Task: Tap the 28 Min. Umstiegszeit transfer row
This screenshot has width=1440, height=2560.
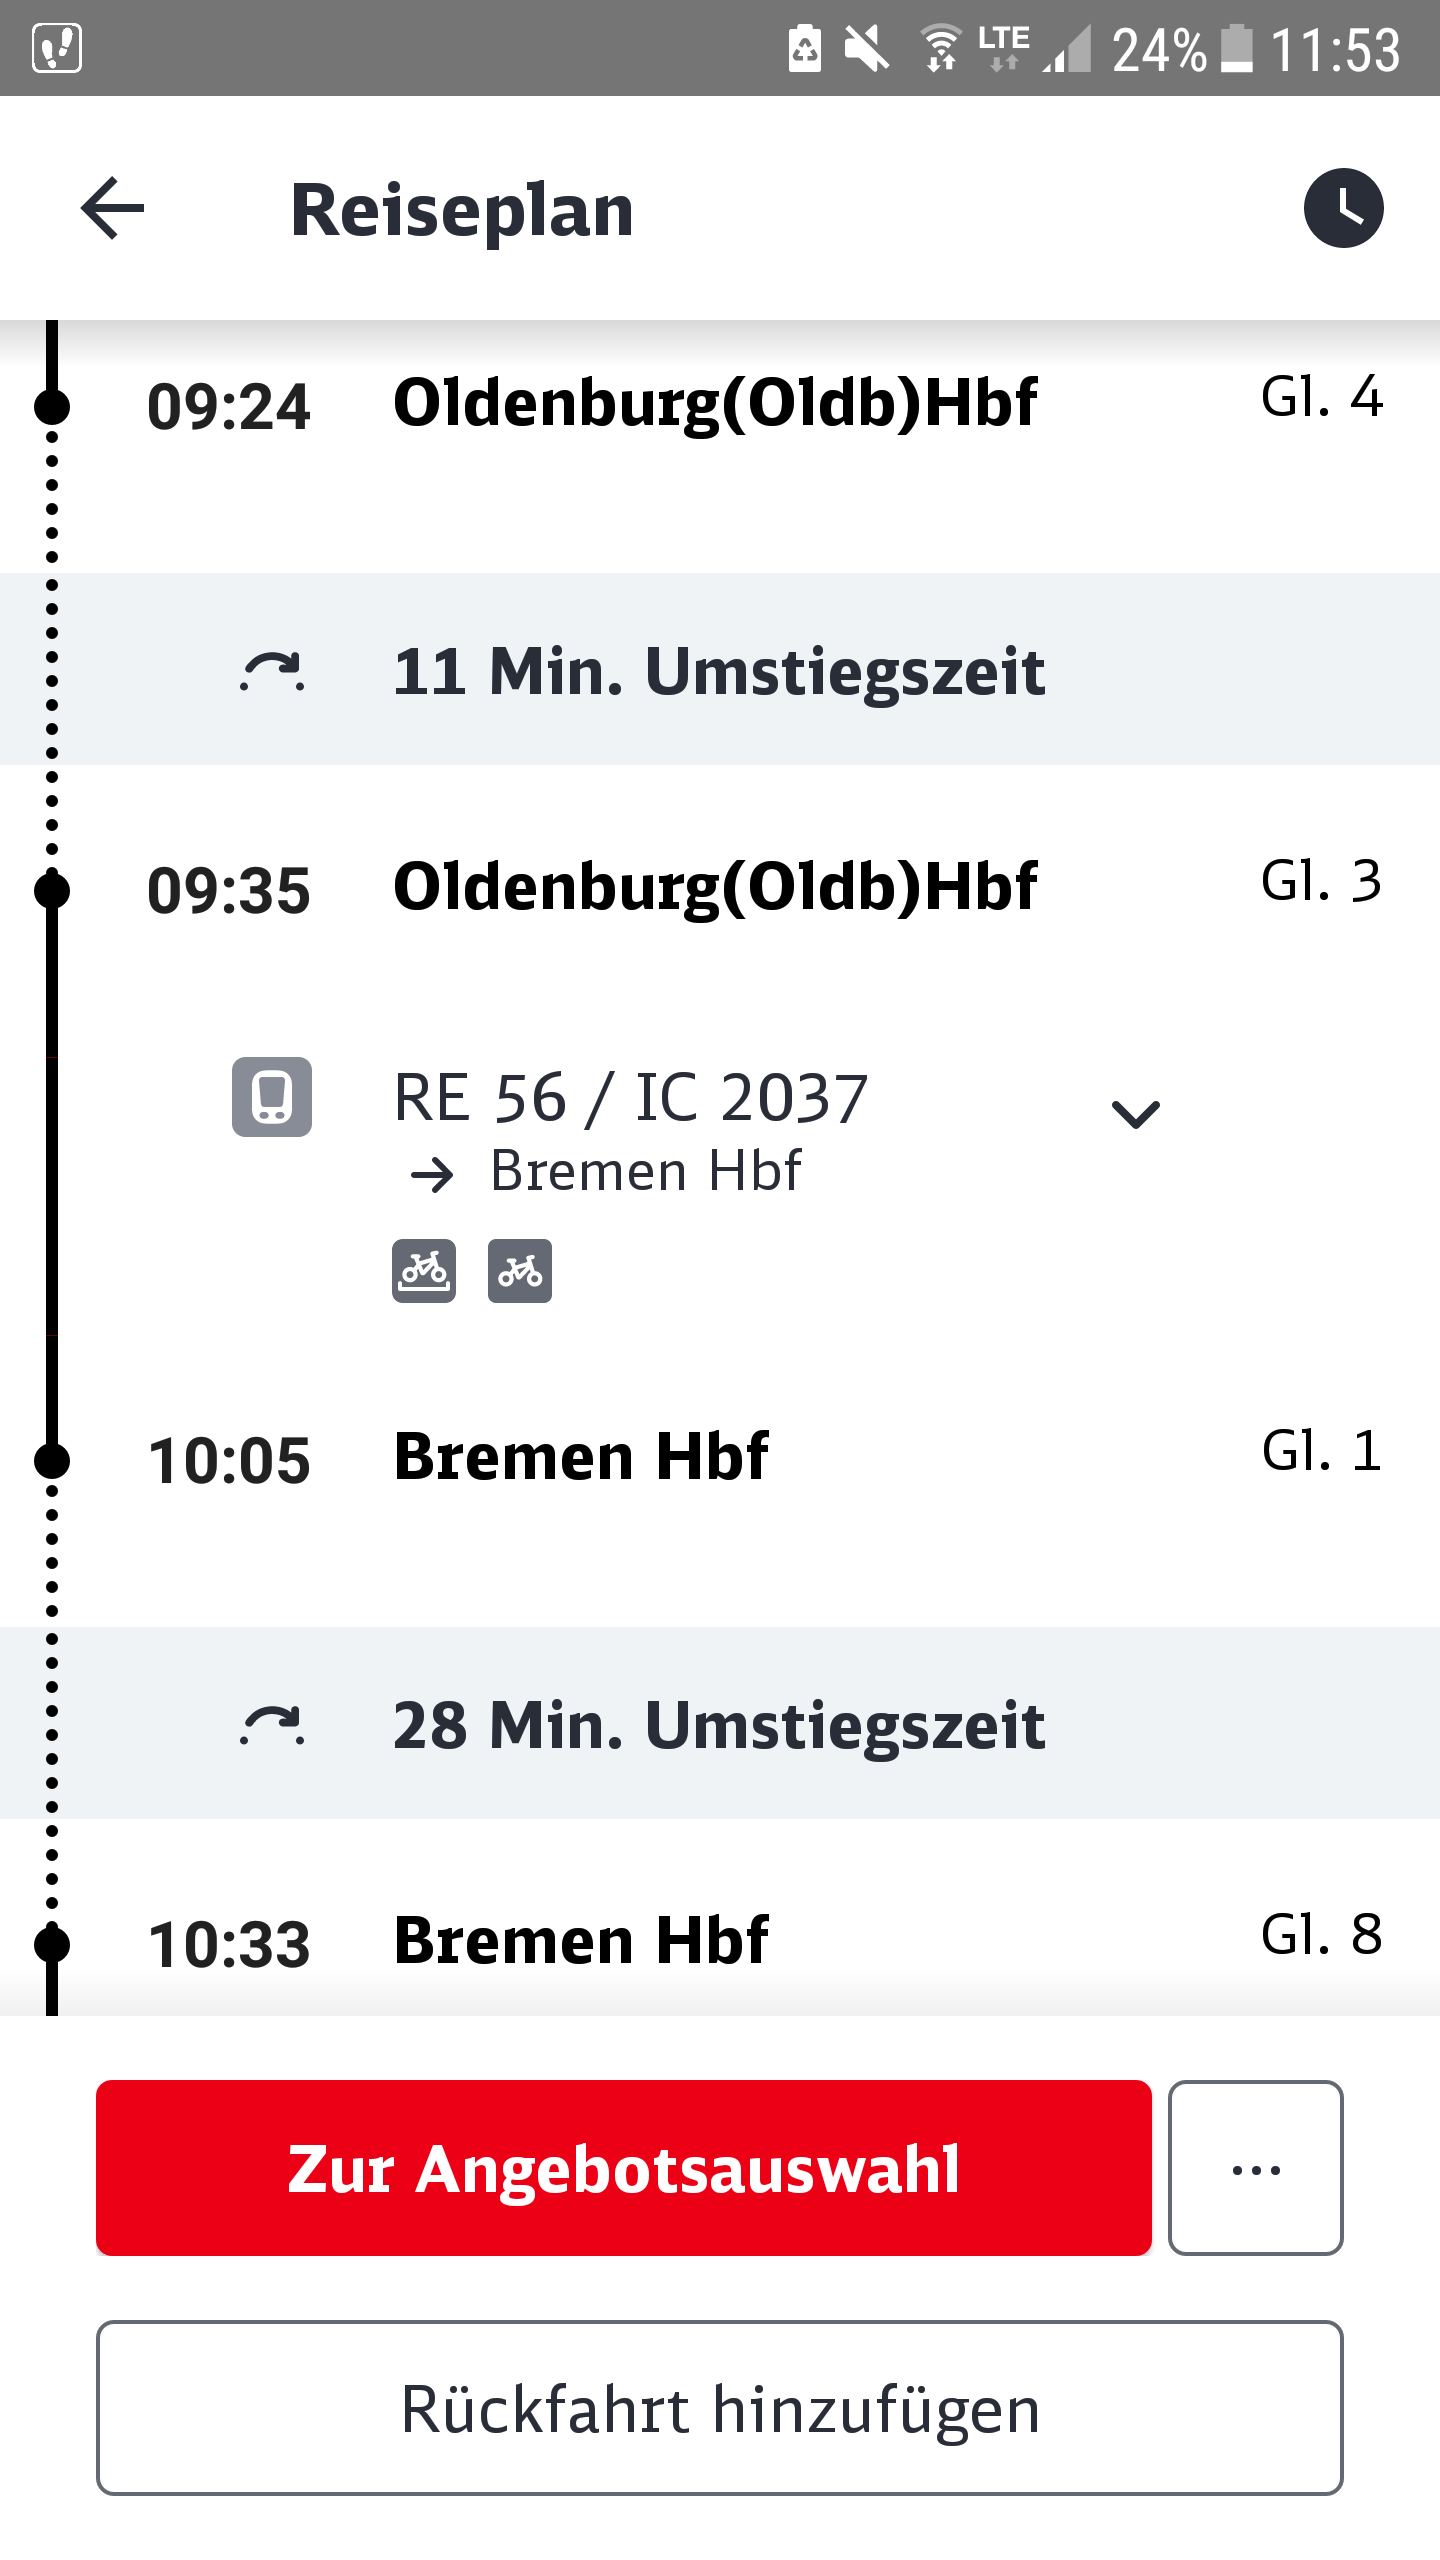Action: click(719, 1724)
